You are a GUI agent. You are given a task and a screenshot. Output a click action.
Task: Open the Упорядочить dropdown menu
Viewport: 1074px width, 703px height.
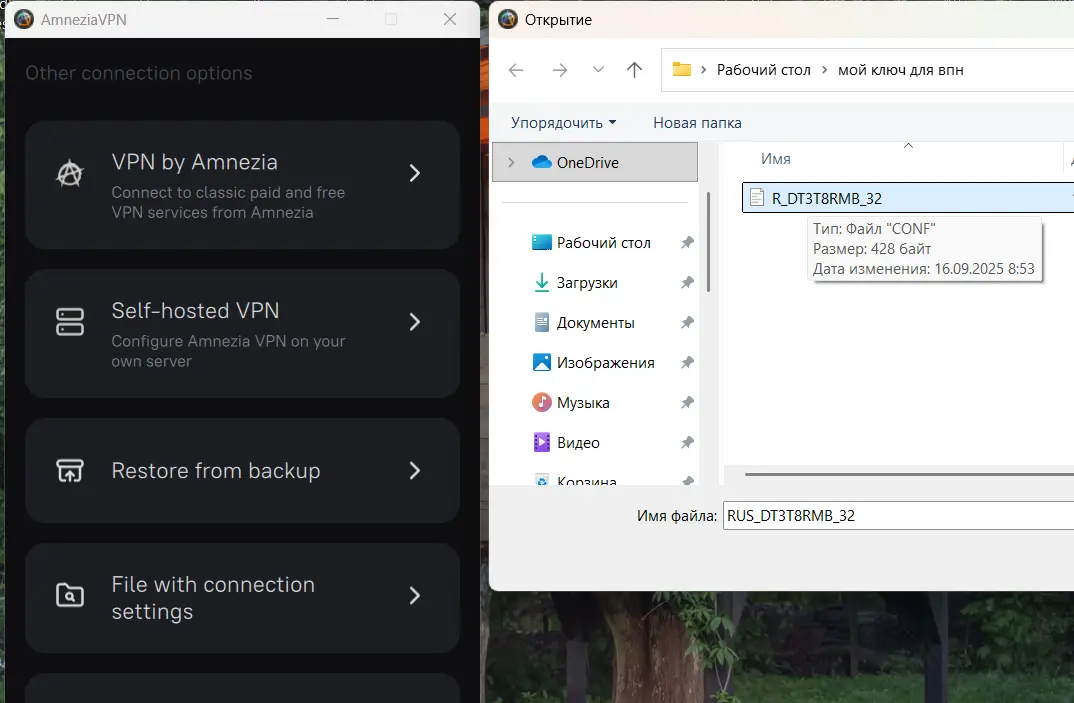[563, 123]
